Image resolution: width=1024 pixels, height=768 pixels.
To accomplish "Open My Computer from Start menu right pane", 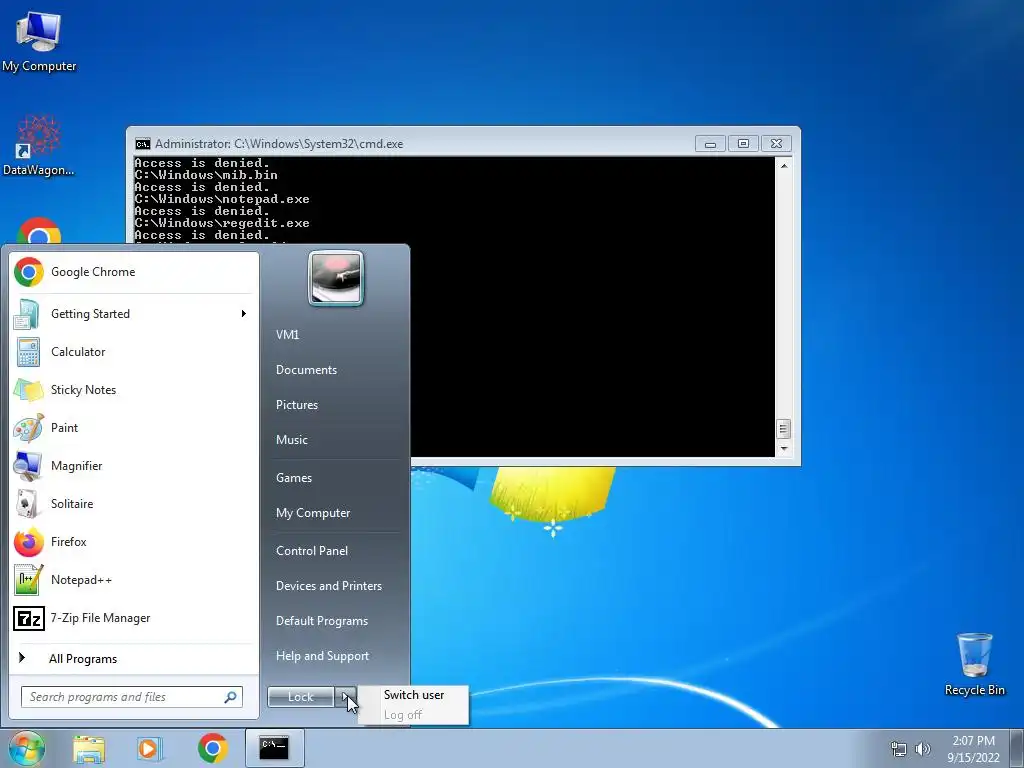I will pyautogui.click(x=313, y=513).
